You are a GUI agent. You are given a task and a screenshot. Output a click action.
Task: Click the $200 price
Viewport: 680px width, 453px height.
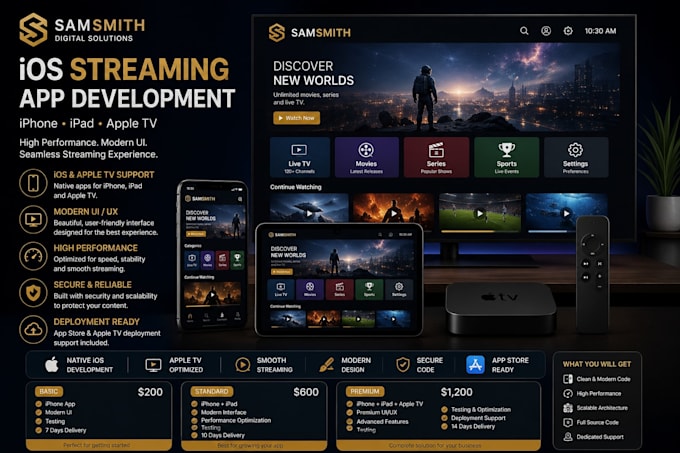(x=150, y=392)
